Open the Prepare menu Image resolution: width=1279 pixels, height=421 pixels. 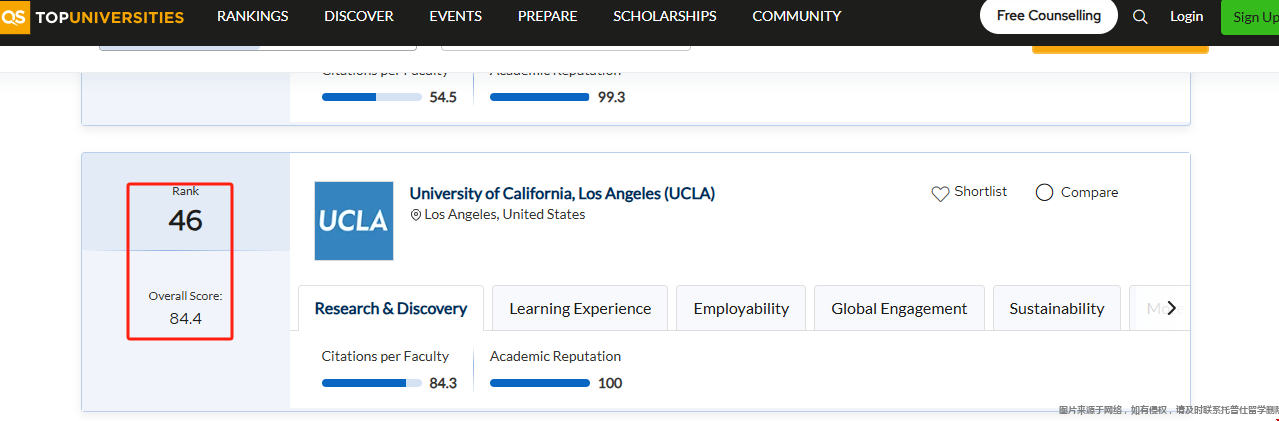(547, 16)
